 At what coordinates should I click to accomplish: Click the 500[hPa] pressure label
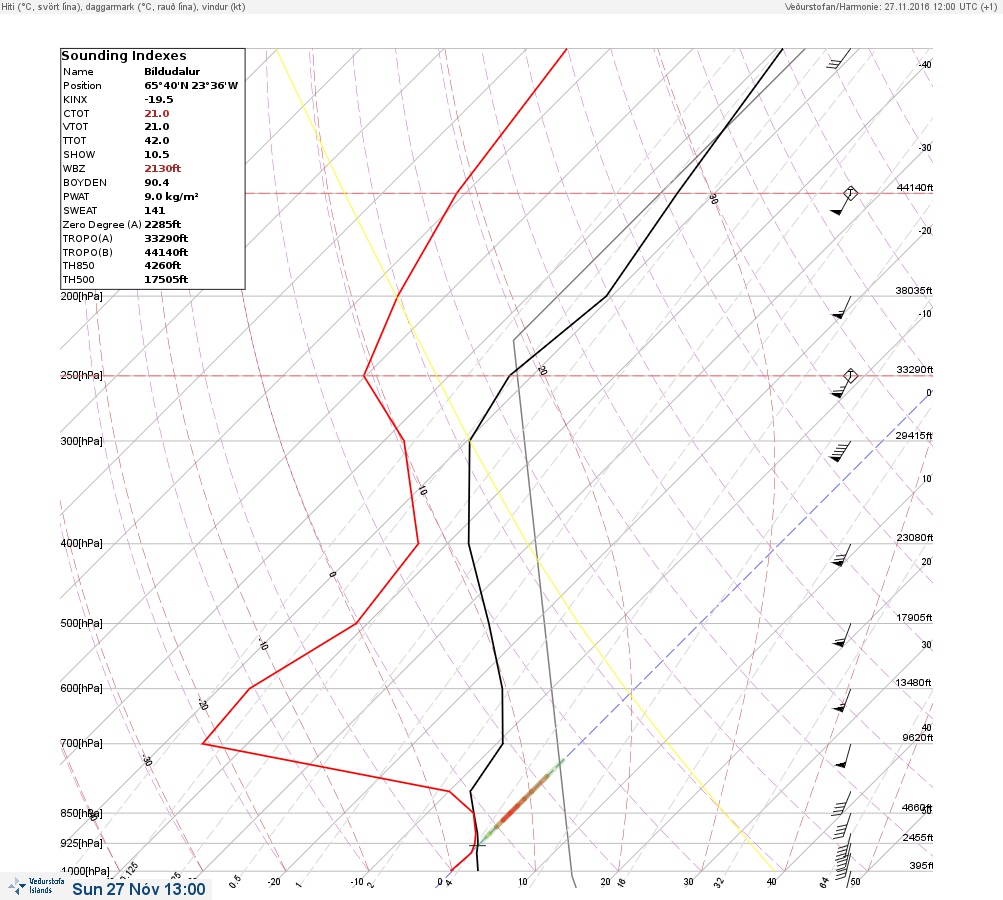click(81, 623)
